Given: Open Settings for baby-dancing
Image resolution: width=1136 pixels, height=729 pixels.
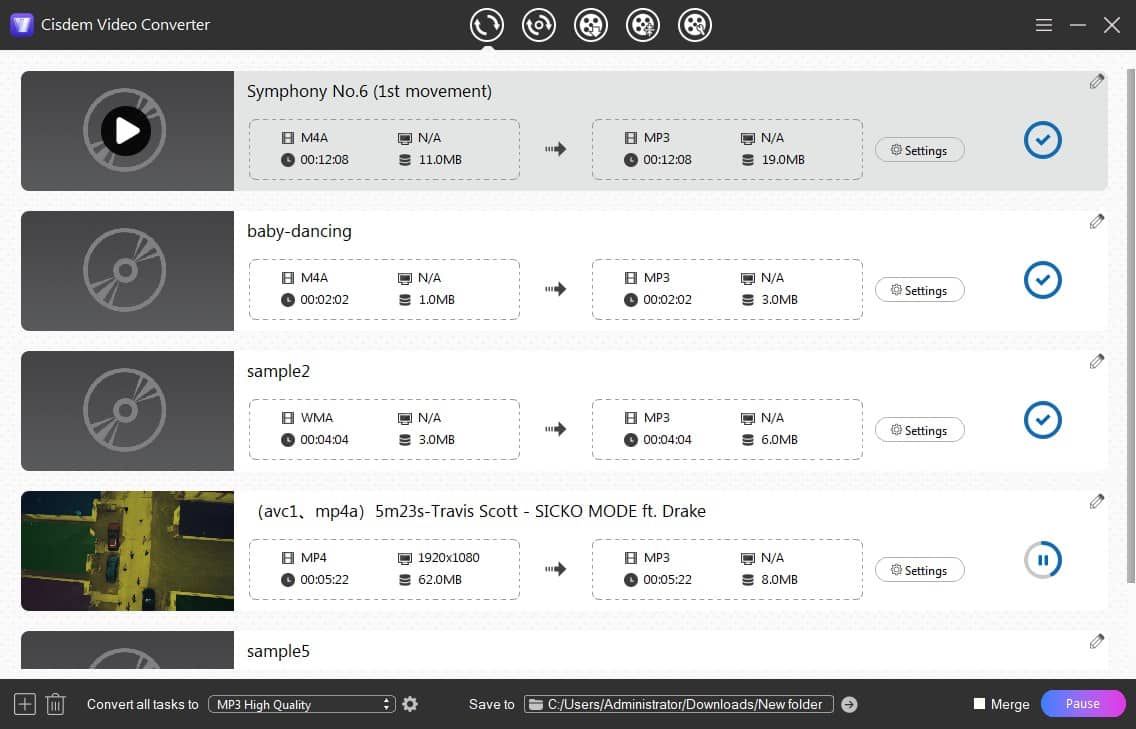Looking at the screenshot, I should 919,290.
